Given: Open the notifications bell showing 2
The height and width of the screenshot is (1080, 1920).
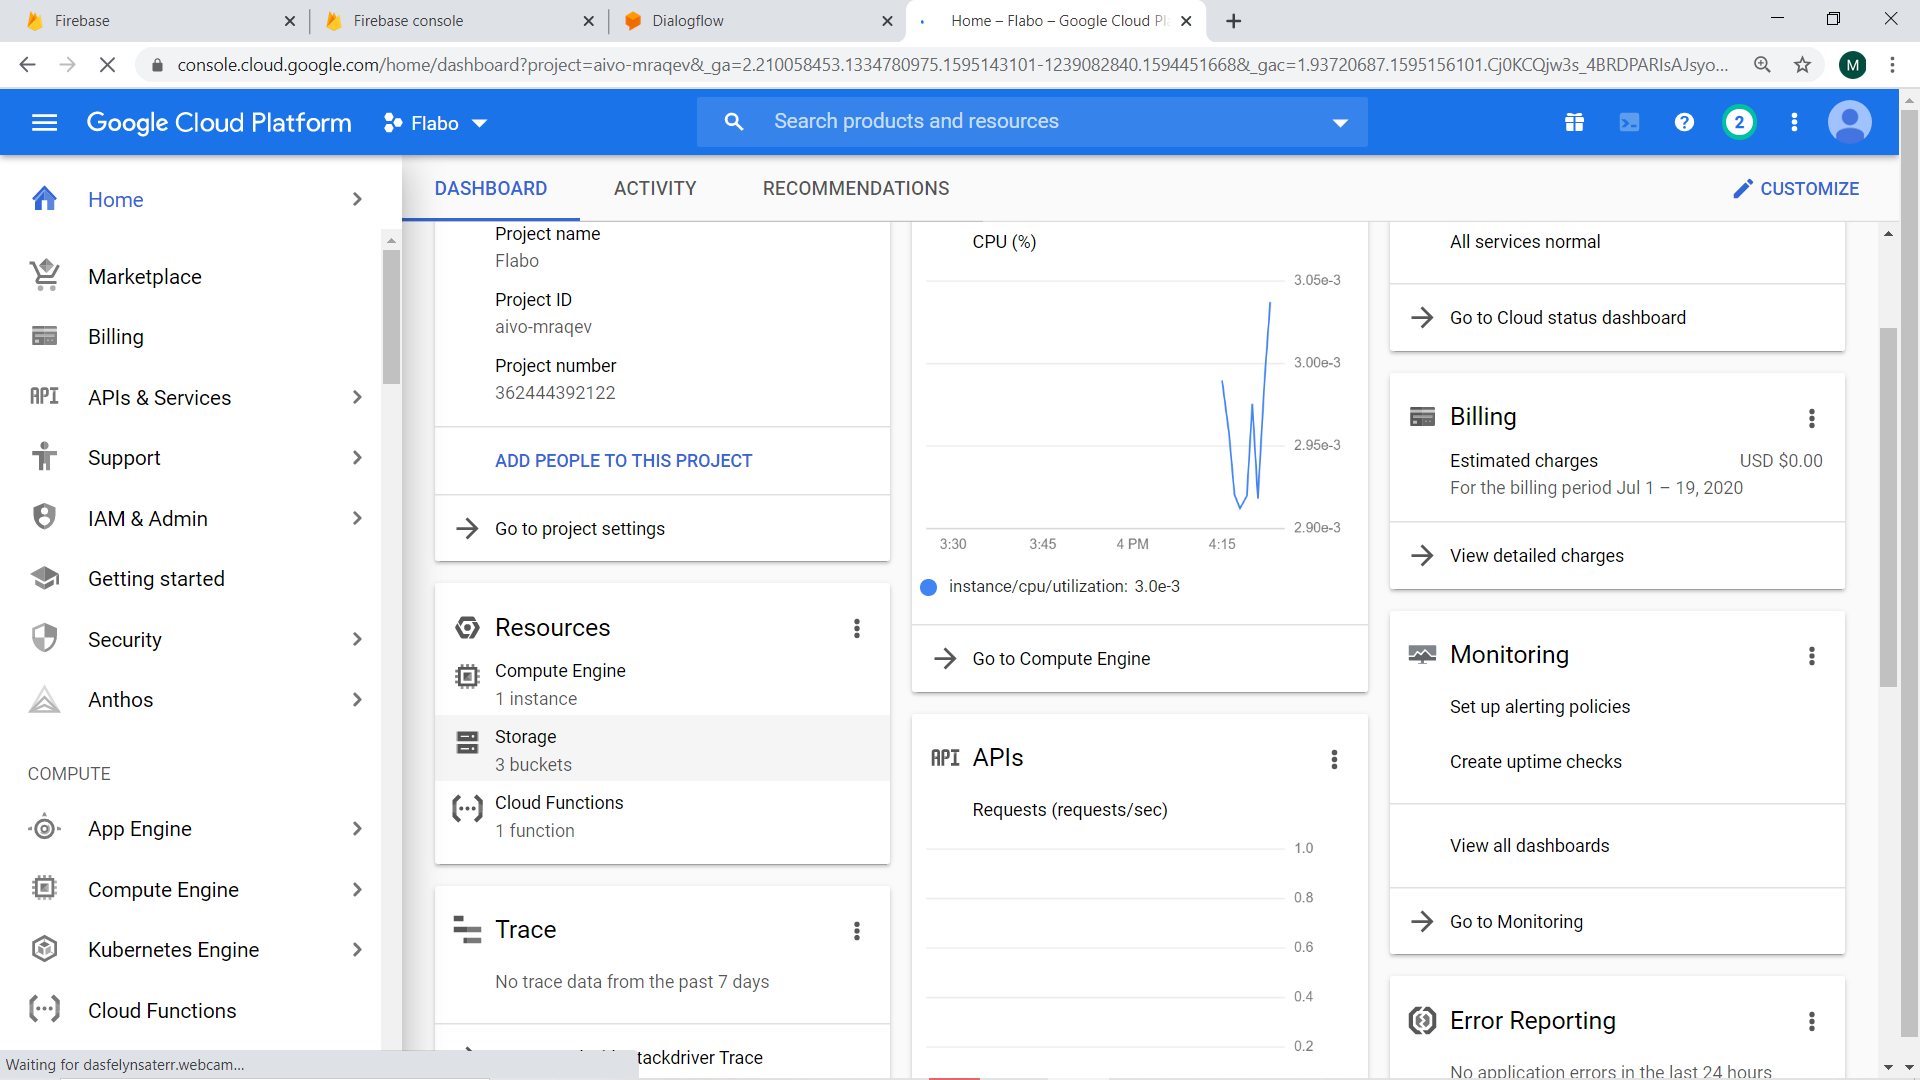Looking at the screenshot, I should coord(1739,122).
